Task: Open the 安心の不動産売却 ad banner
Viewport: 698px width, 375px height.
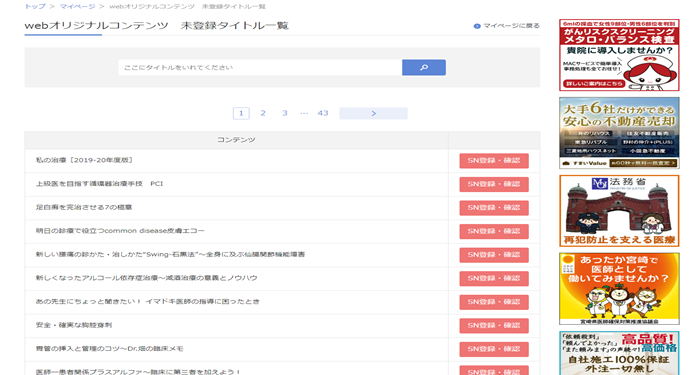Action: coord(619,133)
